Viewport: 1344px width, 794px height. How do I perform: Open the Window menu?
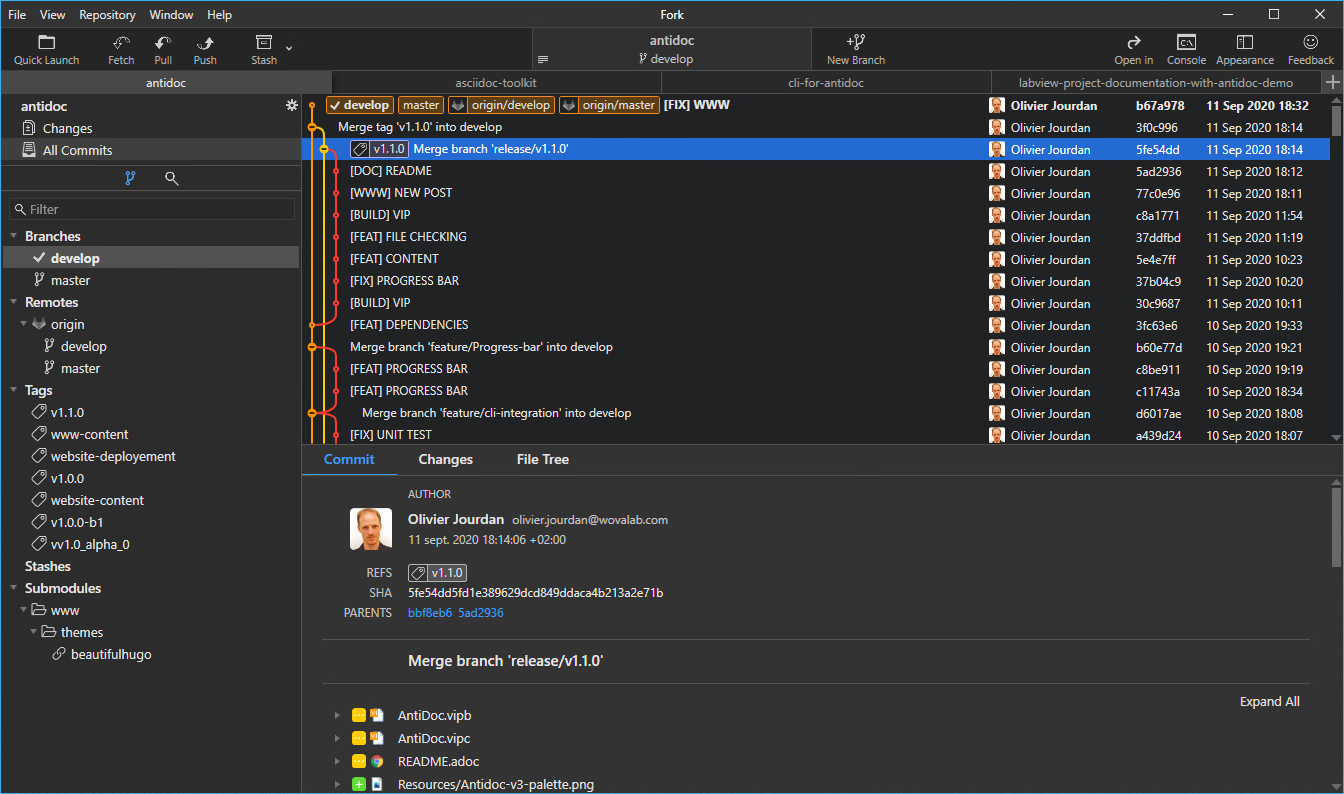tap(172, 15)
